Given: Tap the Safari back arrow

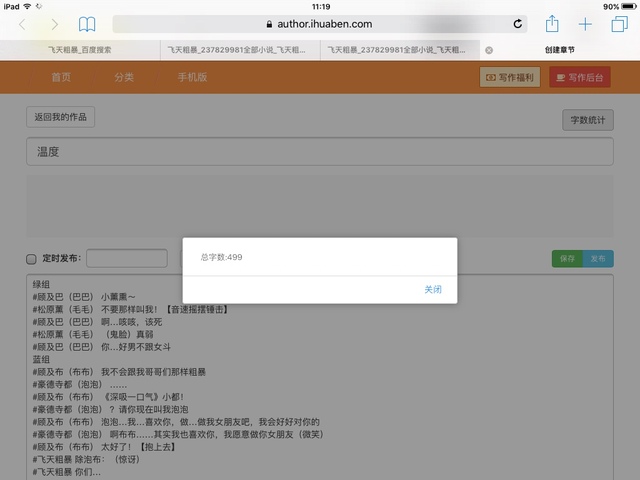Looking at the screenshot, I should (23, 24).
